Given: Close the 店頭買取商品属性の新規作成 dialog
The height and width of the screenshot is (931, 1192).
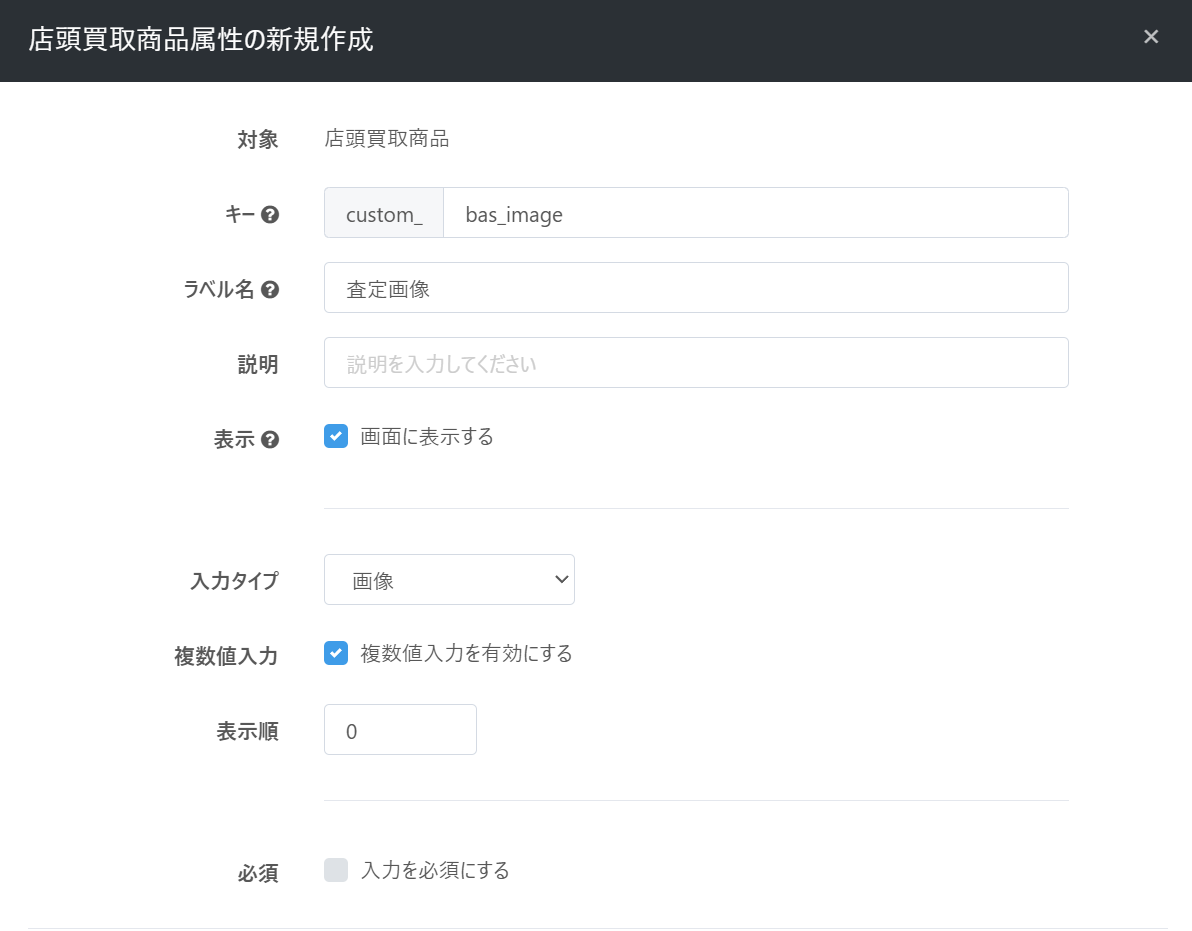Looking at the screenshot, I should coord(1151,36).
